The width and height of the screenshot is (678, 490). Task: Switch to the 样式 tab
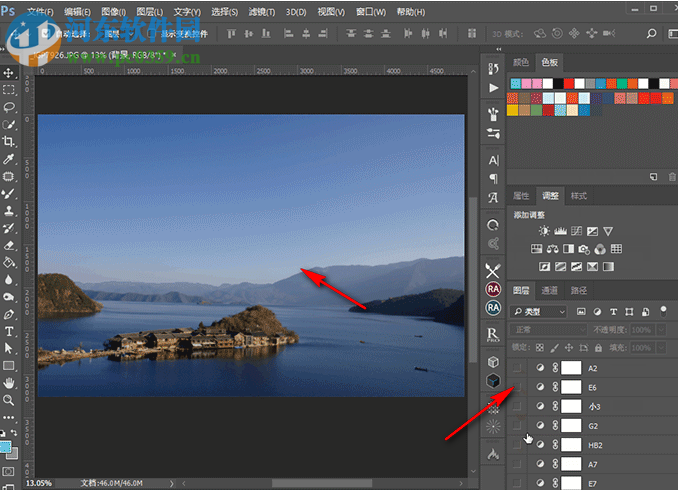pos(579,196)
